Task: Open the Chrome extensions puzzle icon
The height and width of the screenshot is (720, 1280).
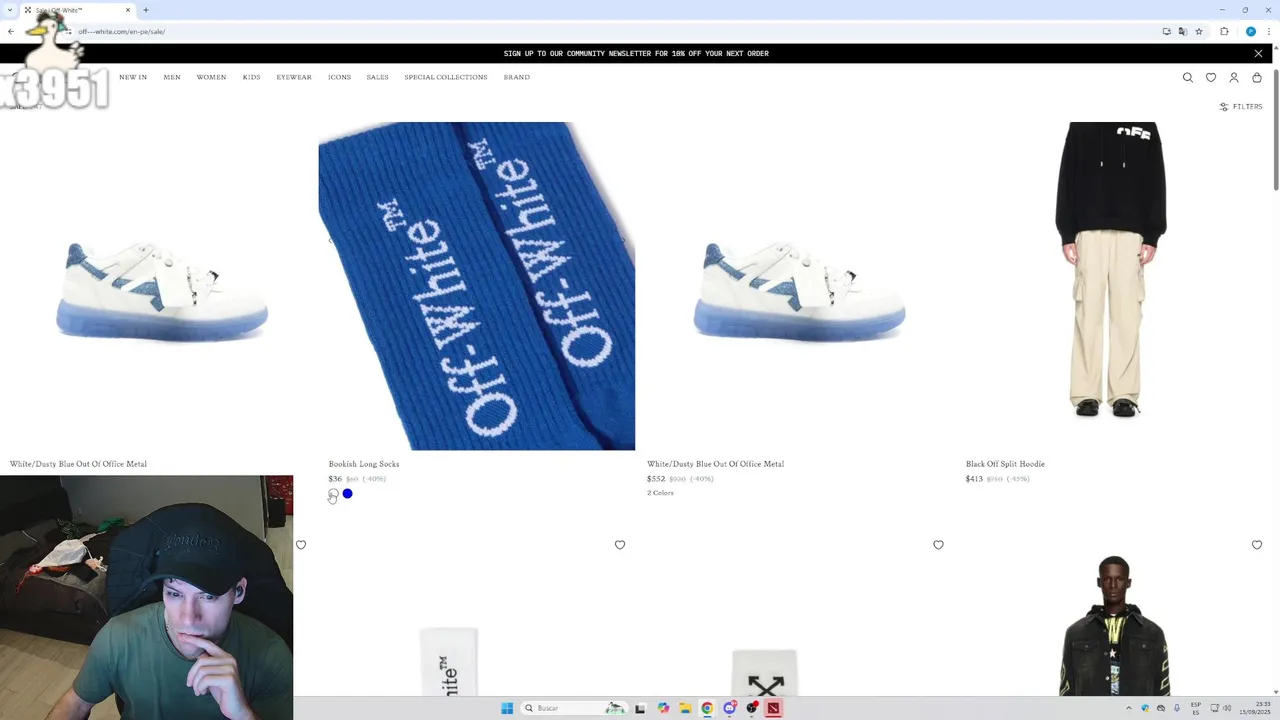Action: point(1224,31)
